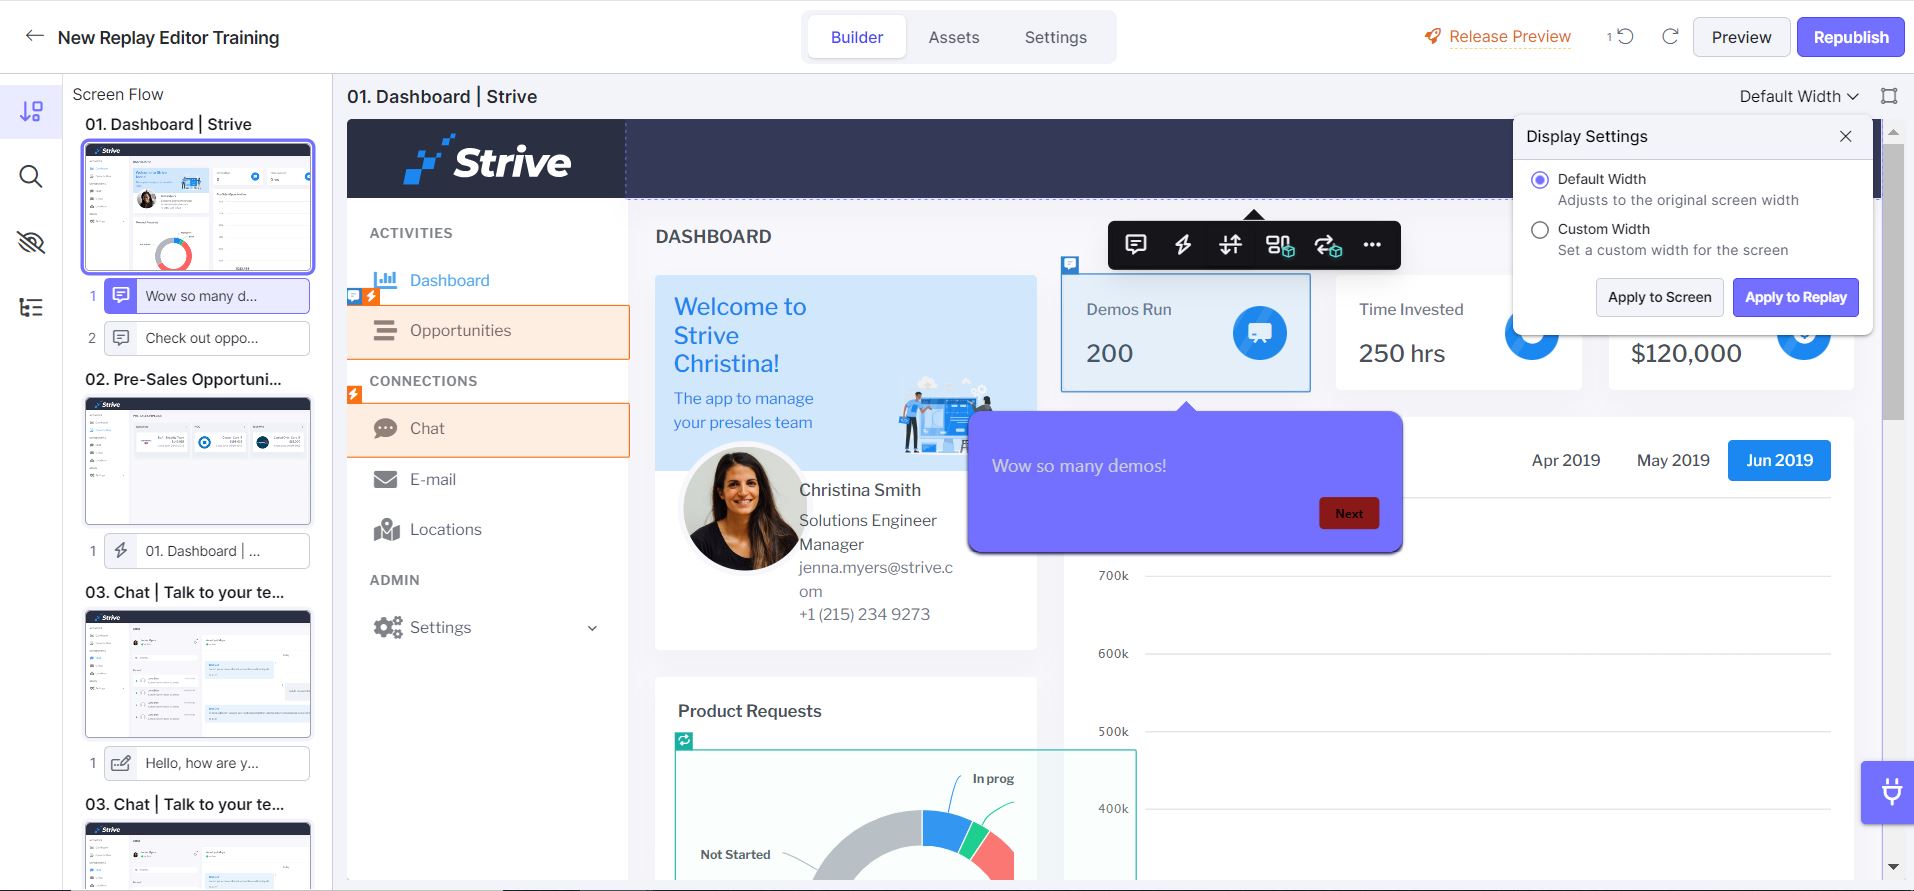Select the 'Check out oppo...' step
The height and width of the screenshot is (891, 1914).
(x=207, y=338)
